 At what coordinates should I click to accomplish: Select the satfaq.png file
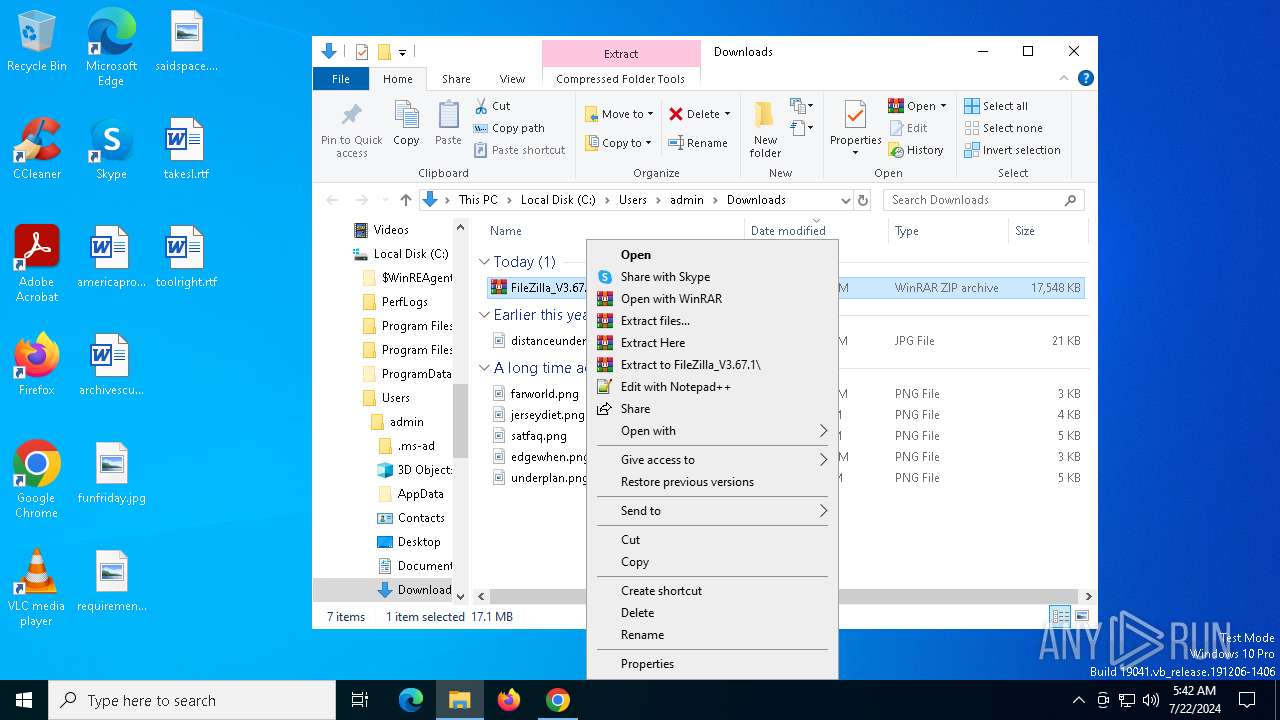(x=540, y=436)
